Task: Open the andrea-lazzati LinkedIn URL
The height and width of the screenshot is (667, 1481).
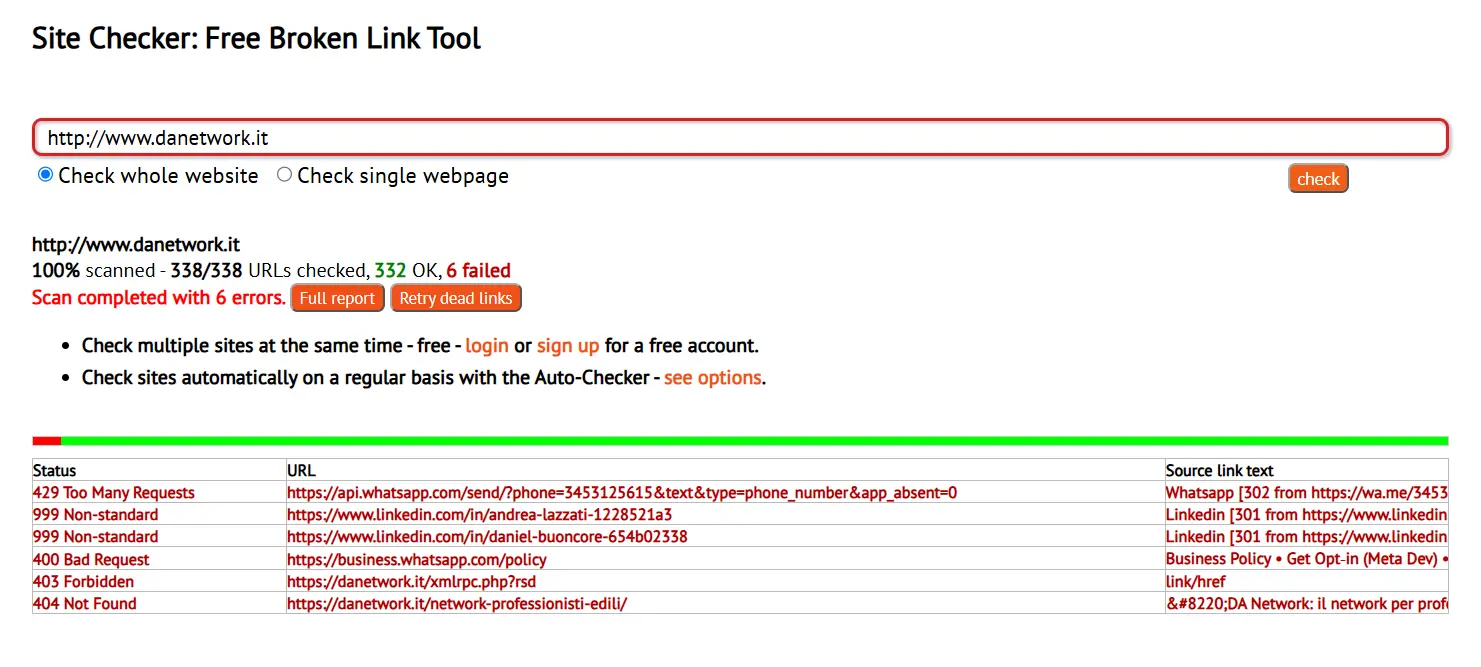Action: point(479,515)
